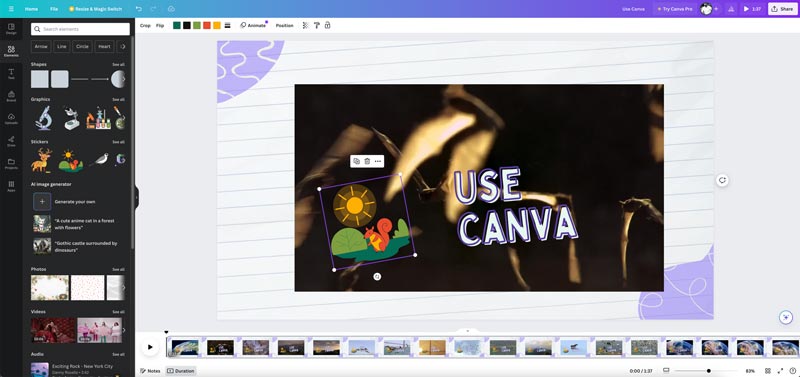Image resolution: width=800 pixels, height=377 pixels.
Task: Select the orange-red color swatch
Action: click(207, 25)
